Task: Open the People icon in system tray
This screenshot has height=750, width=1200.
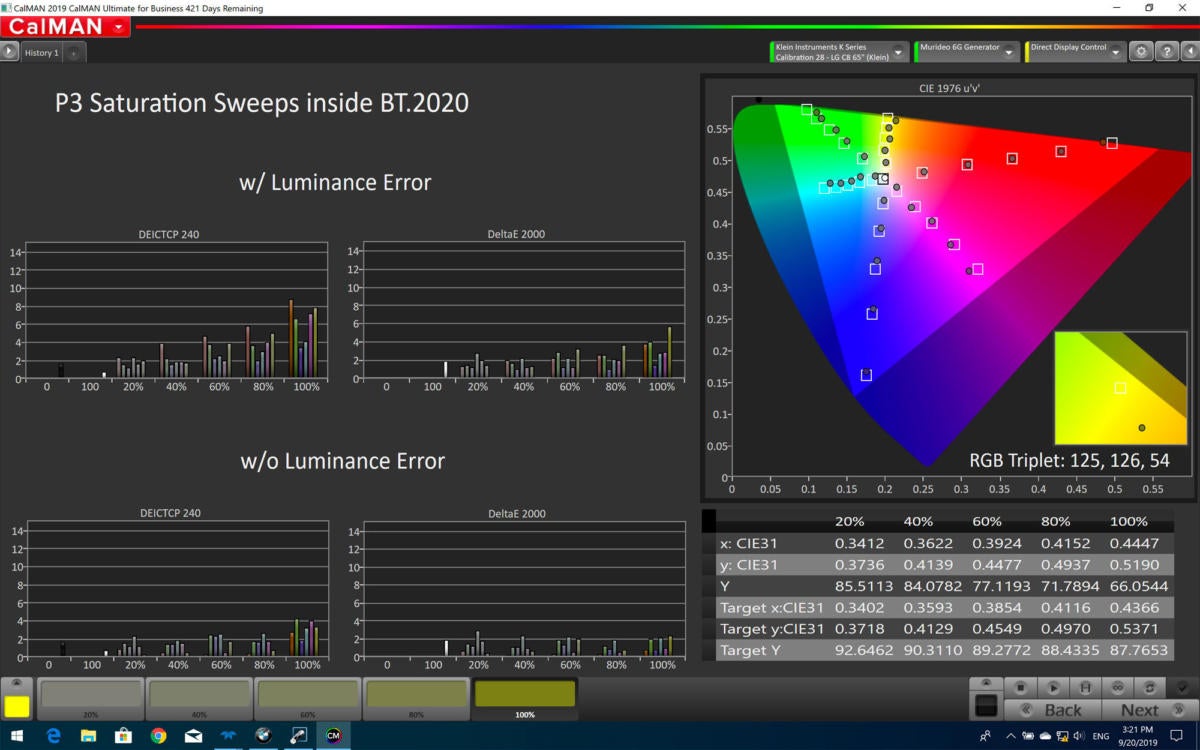Action: [x=985, y=736]
